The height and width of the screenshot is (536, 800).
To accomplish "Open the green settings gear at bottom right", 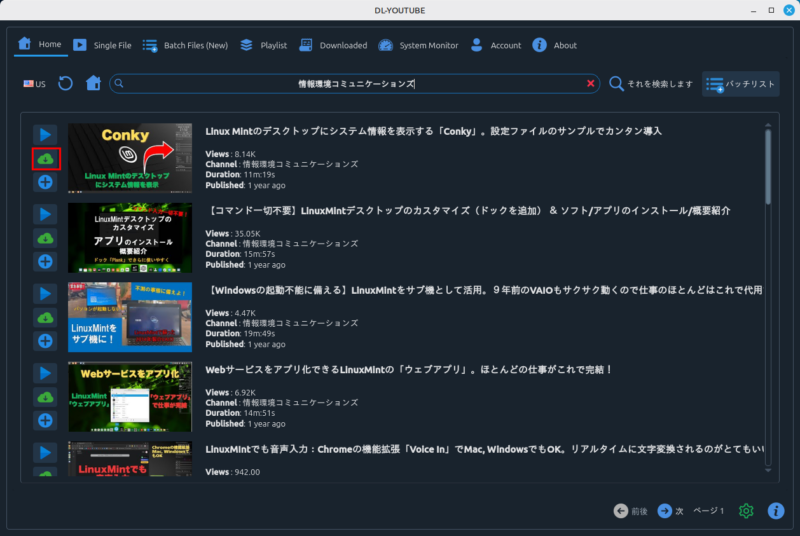I will [746, 511].
